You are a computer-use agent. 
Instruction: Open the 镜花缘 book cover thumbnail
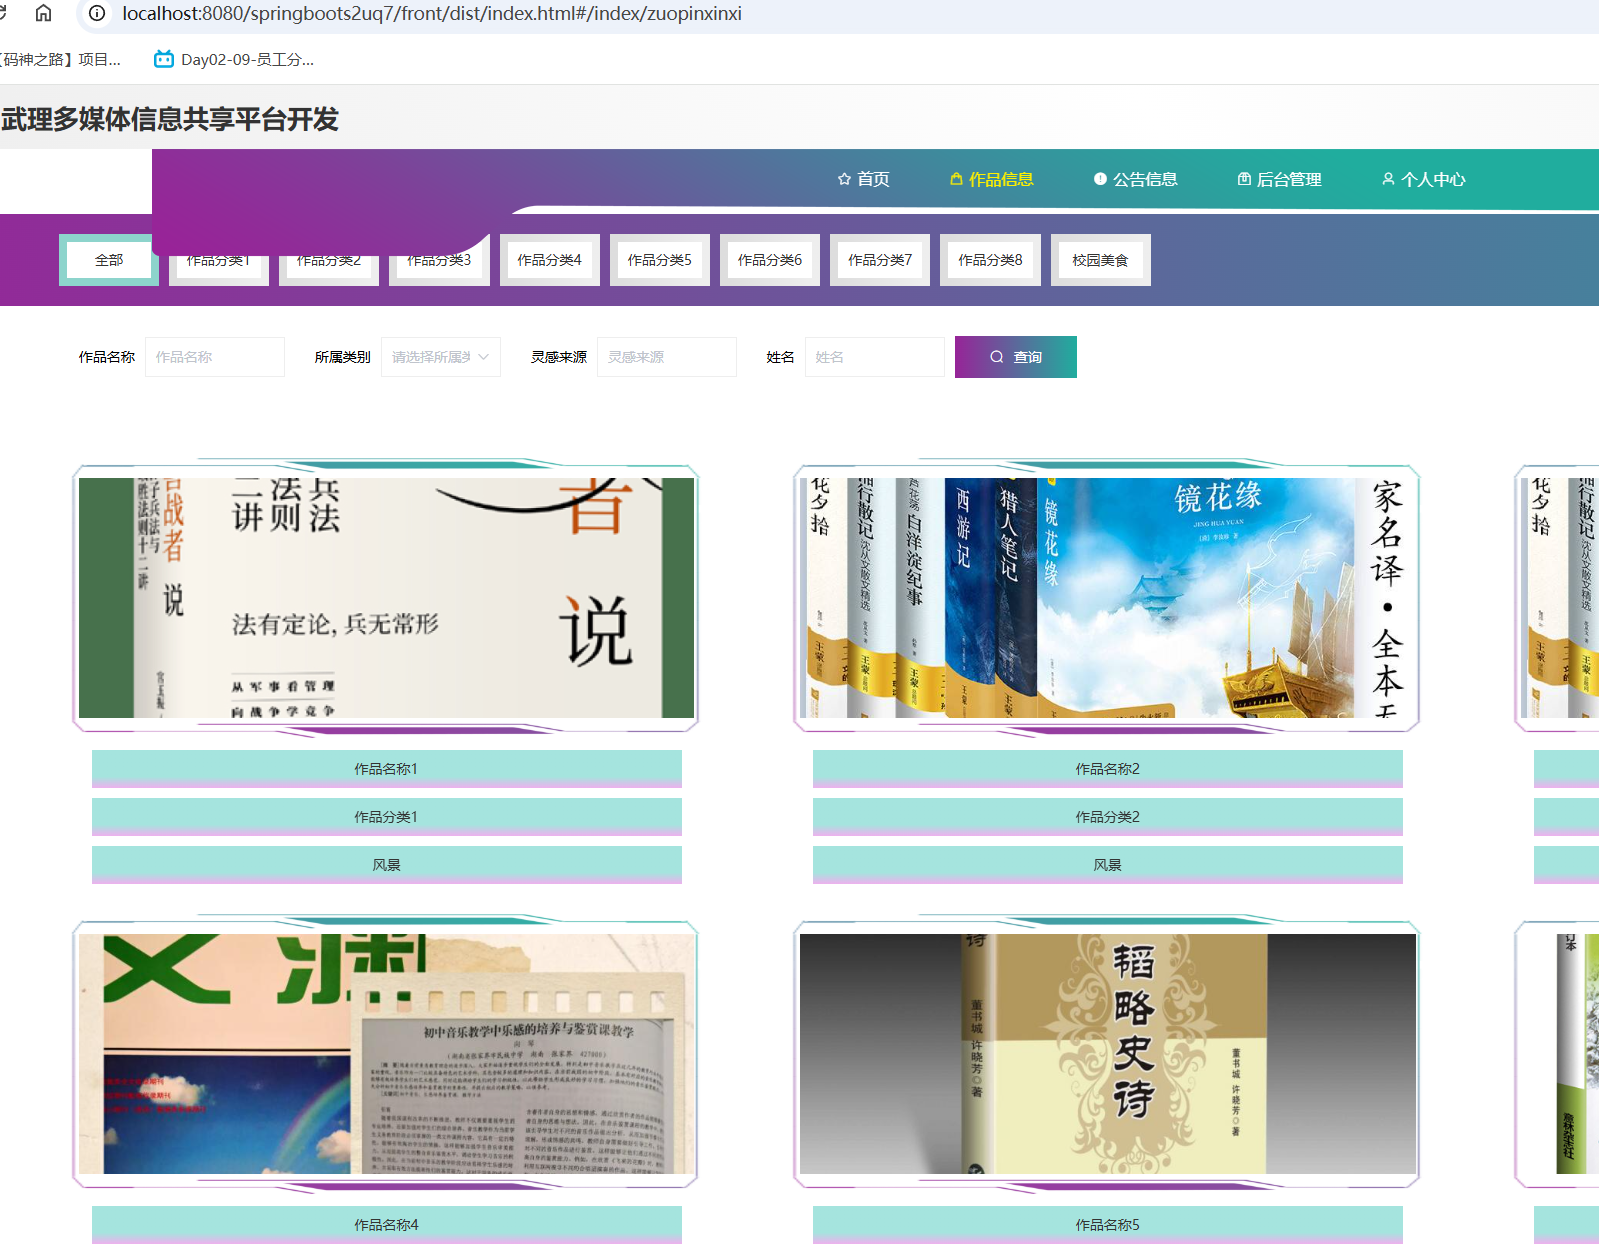point(1107,598)
